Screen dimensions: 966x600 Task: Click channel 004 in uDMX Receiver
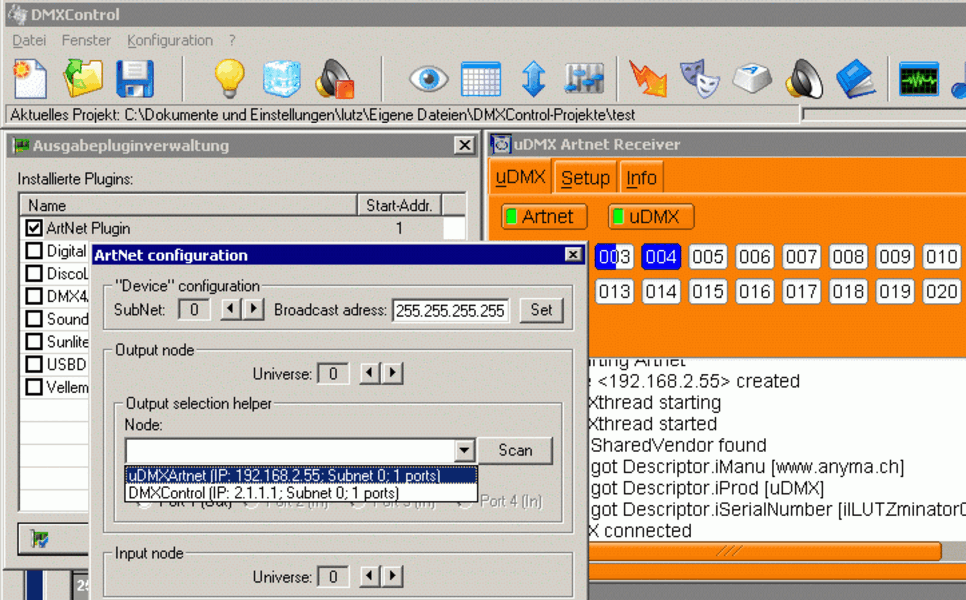click(661, 256)
